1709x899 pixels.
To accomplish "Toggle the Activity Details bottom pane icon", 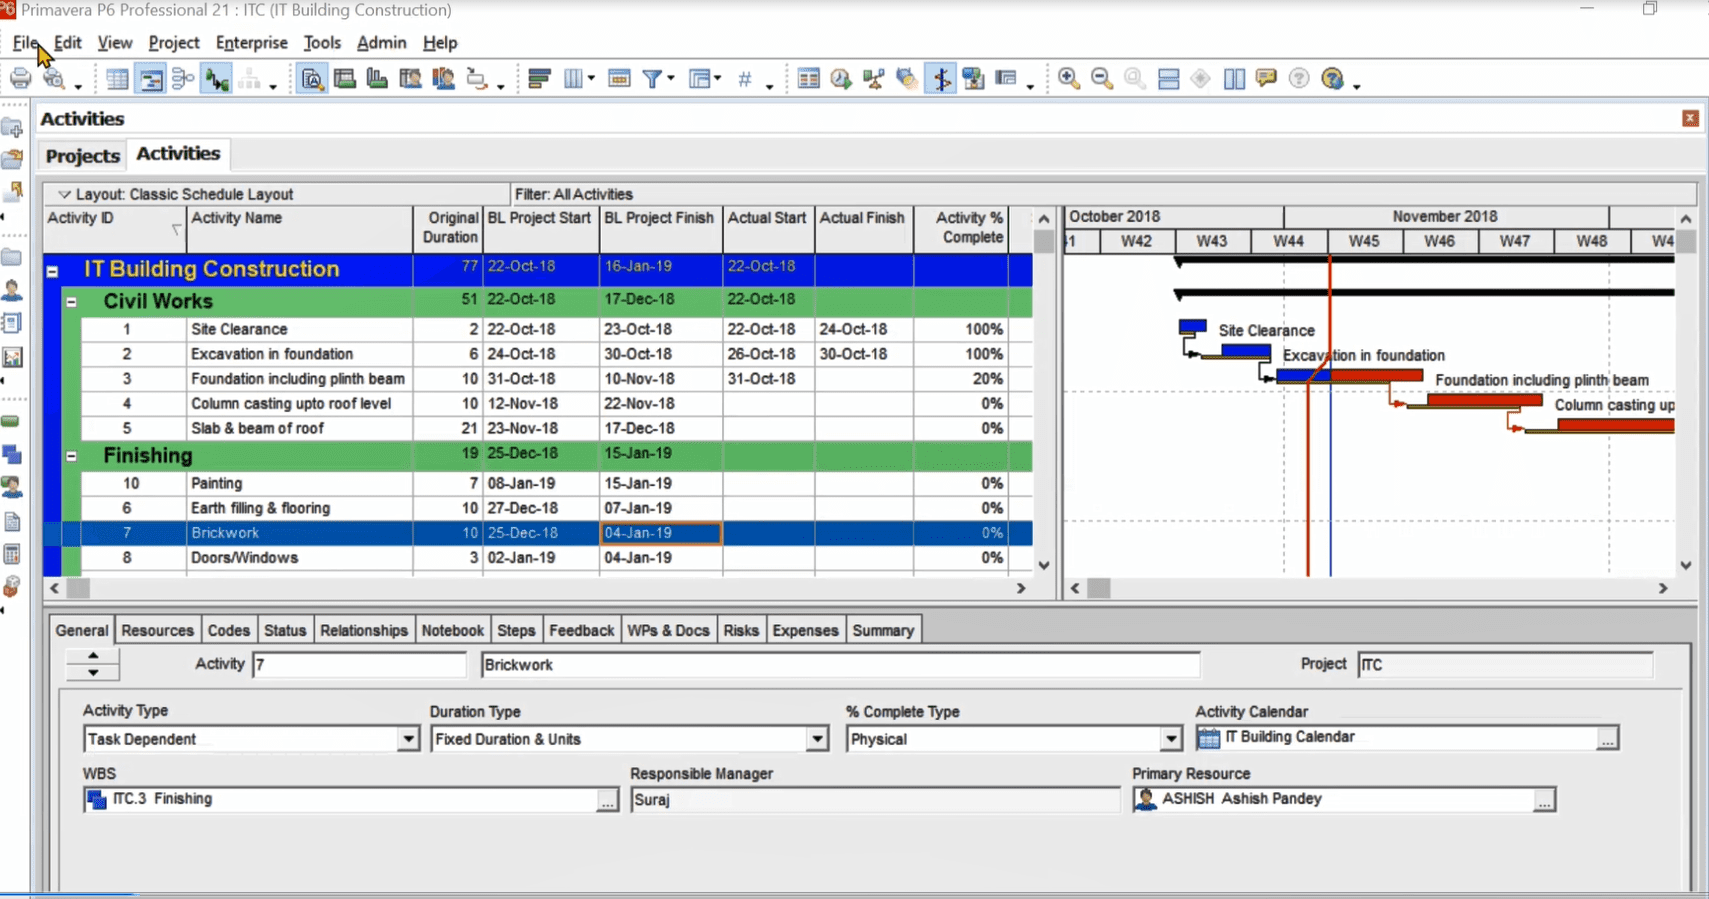I will click(312, 79).
